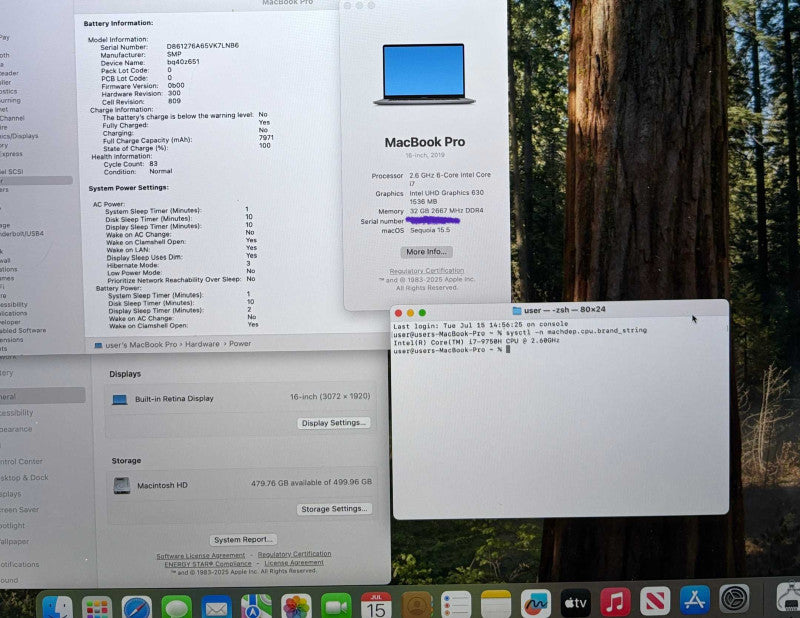
Task: Click the Macintosh HD drive icon
Action: [x=121, y=485]
